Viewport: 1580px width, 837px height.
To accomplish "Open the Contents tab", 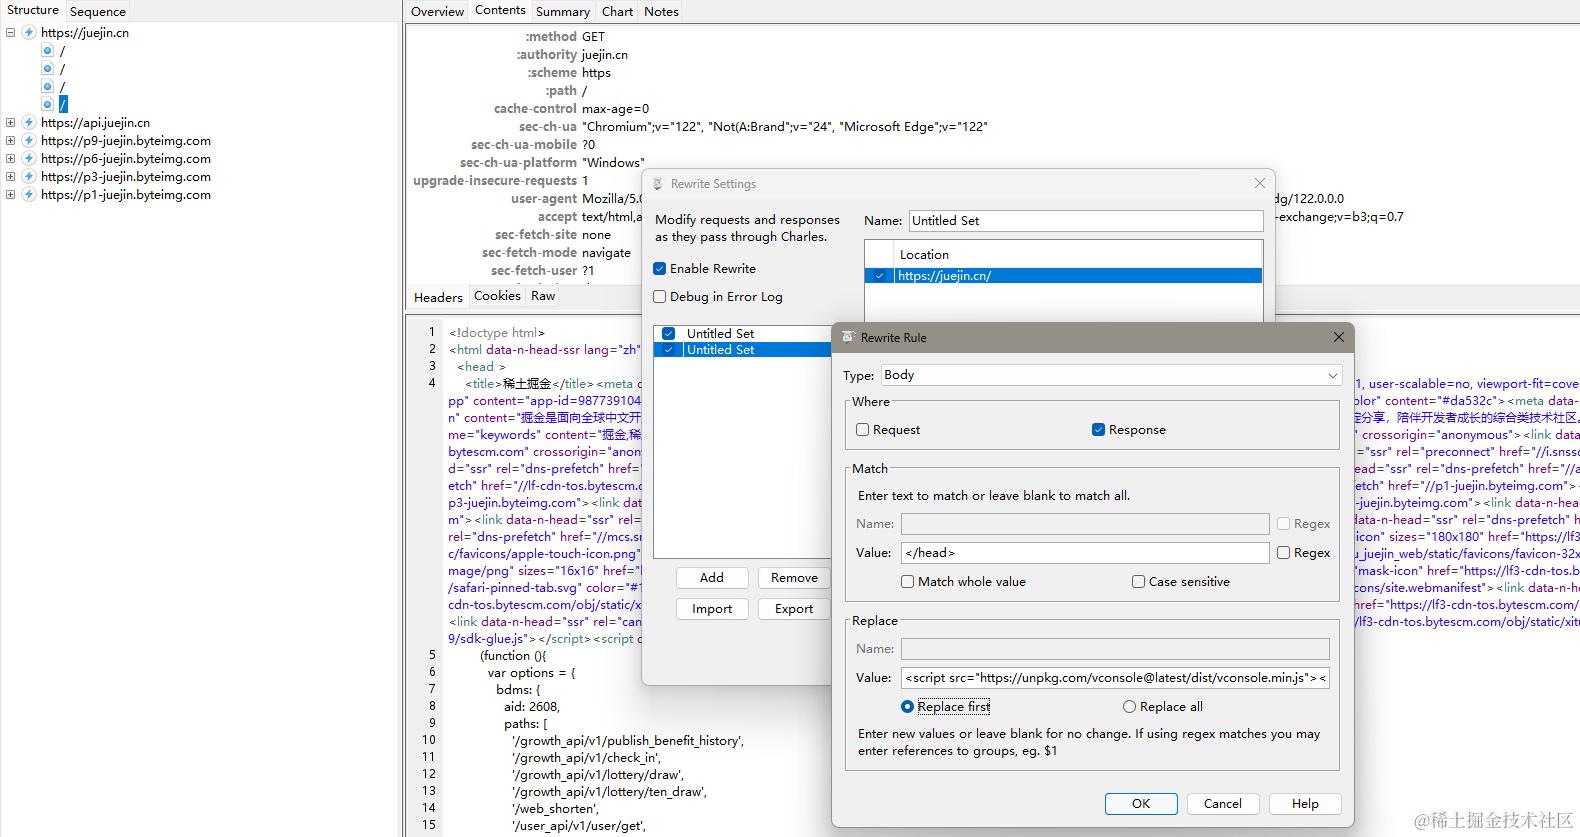I will 500,11.
